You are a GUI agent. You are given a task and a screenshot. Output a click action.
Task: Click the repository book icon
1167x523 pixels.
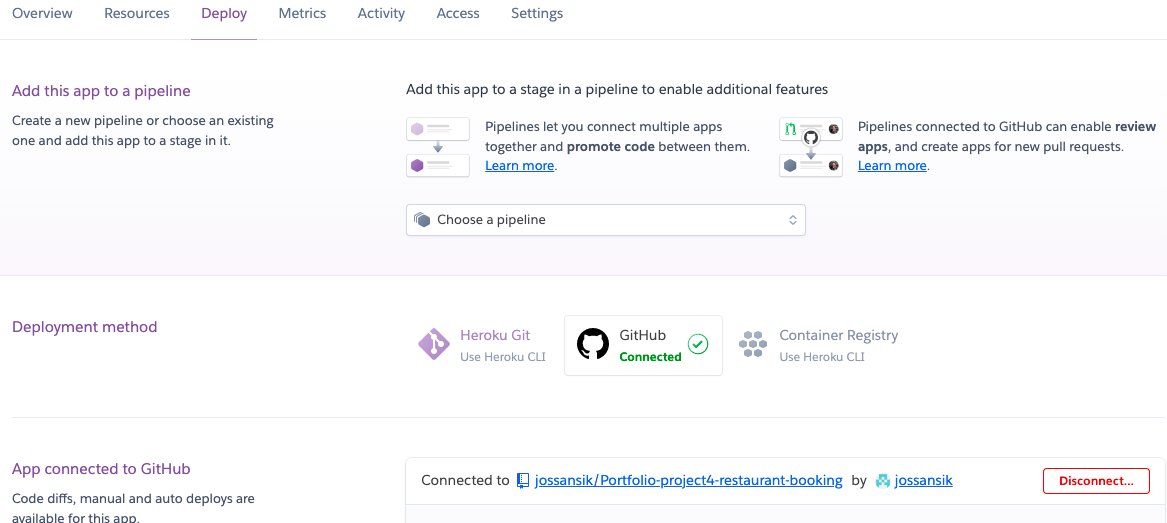coord(523,481)
